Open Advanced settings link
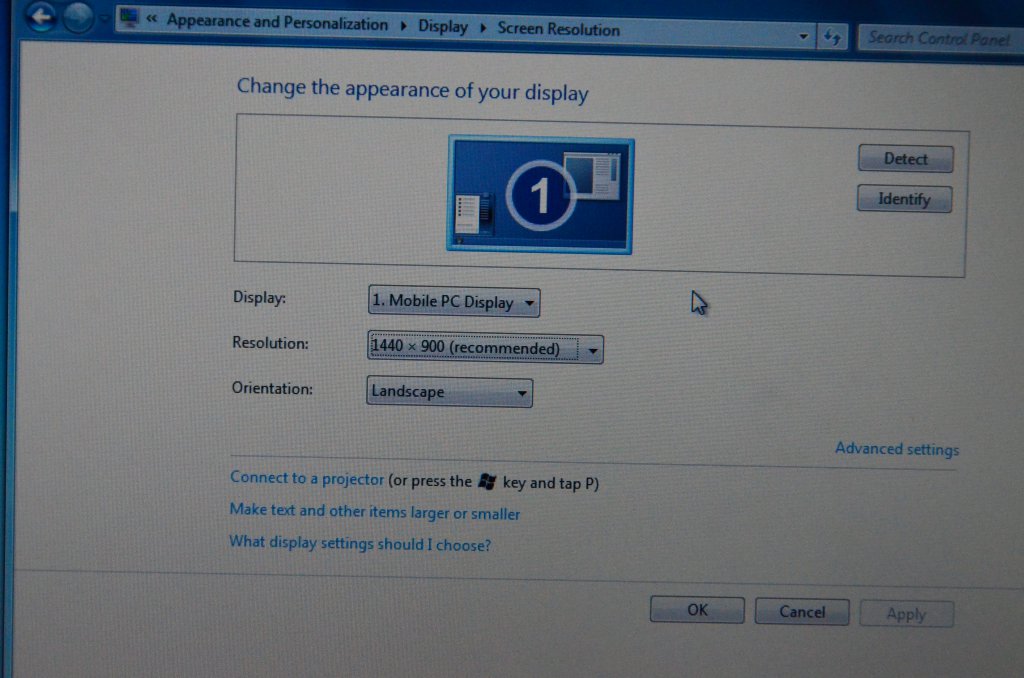 coord(897,449)
